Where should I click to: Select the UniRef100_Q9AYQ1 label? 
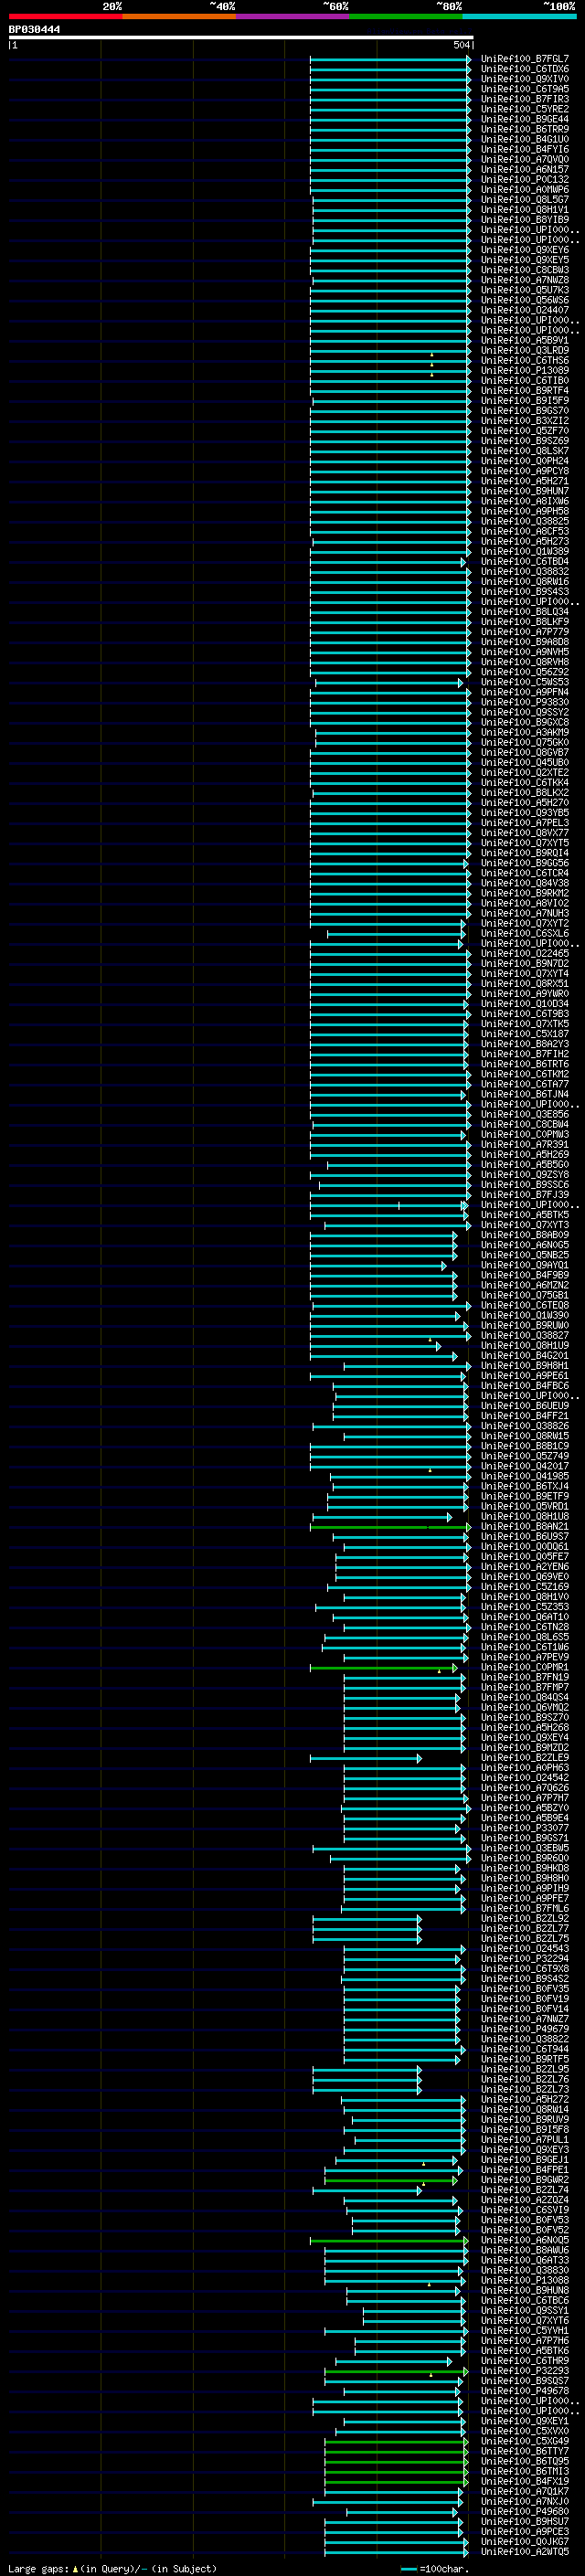(525, 1266)
